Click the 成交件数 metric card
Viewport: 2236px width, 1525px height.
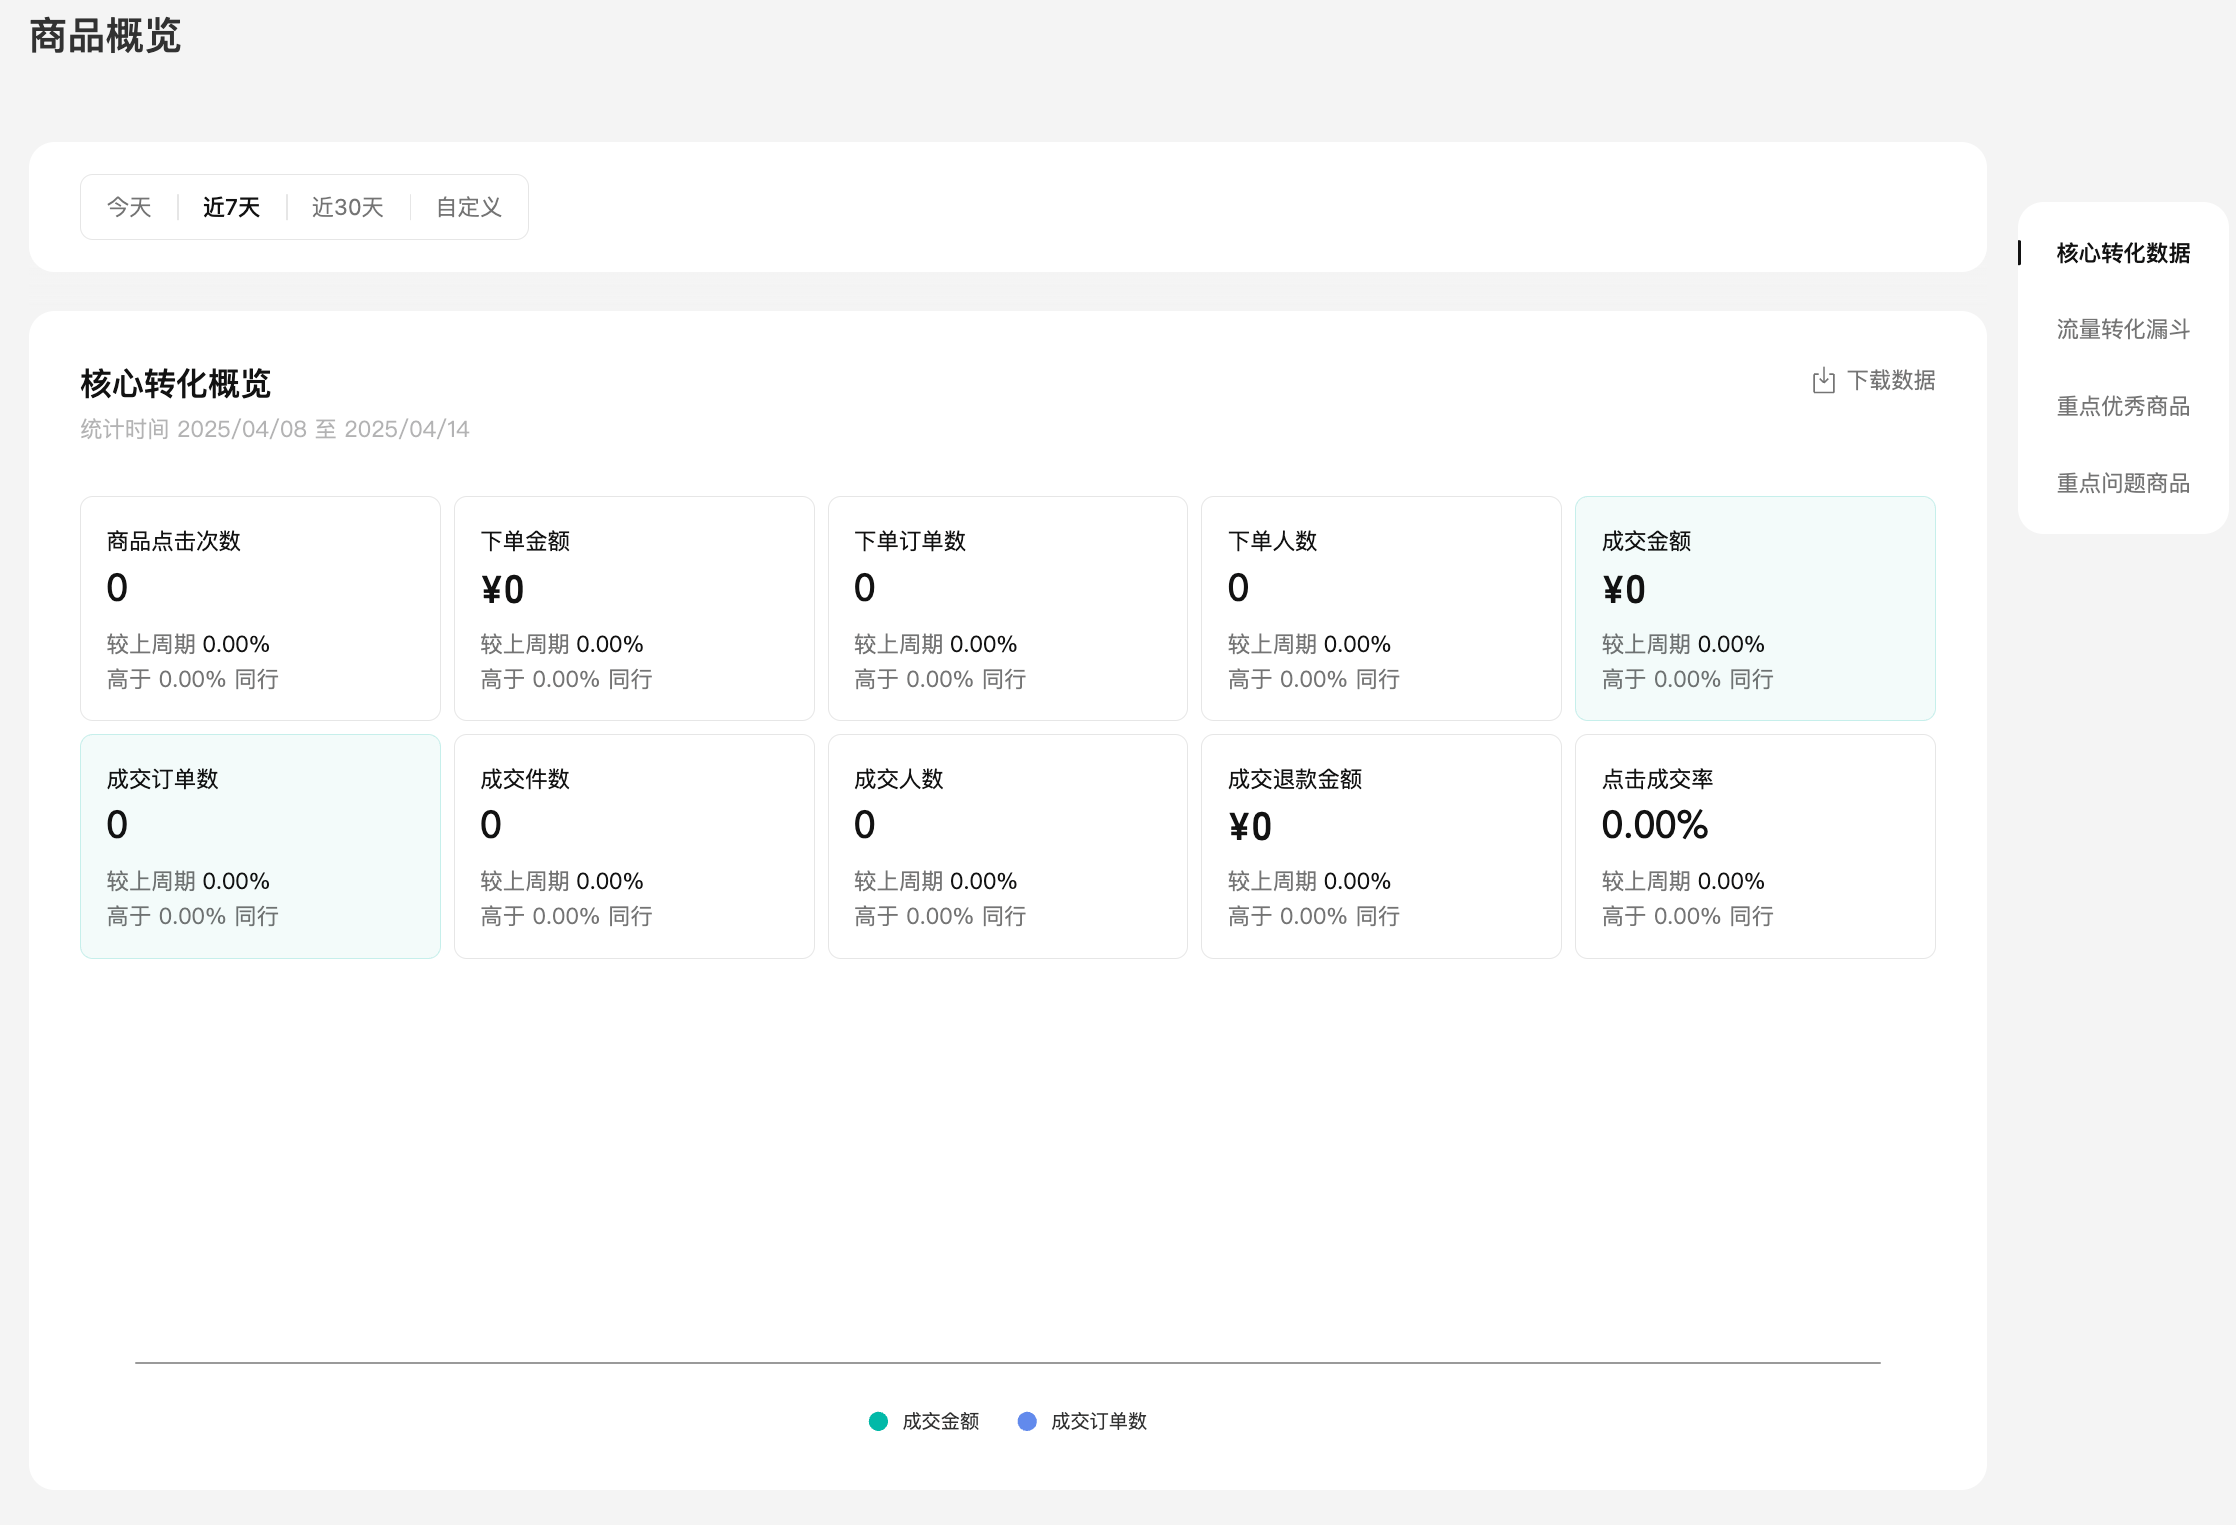point(634,846)
